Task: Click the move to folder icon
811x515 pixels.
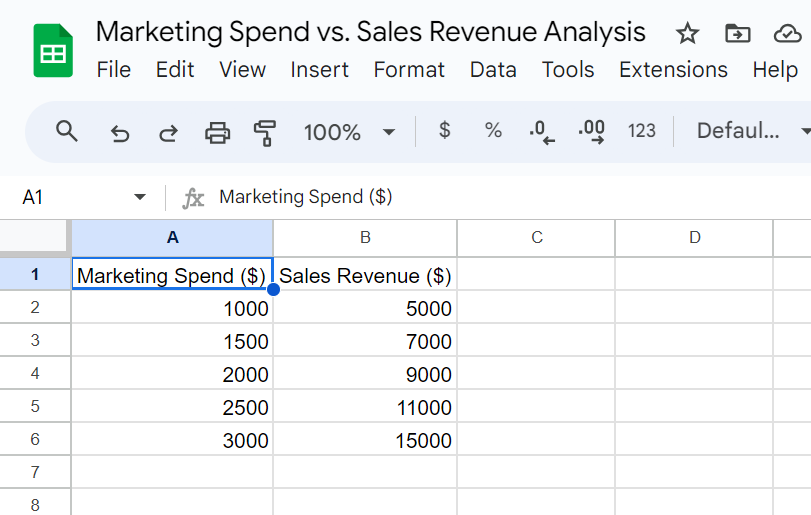Action: [737, 34]
